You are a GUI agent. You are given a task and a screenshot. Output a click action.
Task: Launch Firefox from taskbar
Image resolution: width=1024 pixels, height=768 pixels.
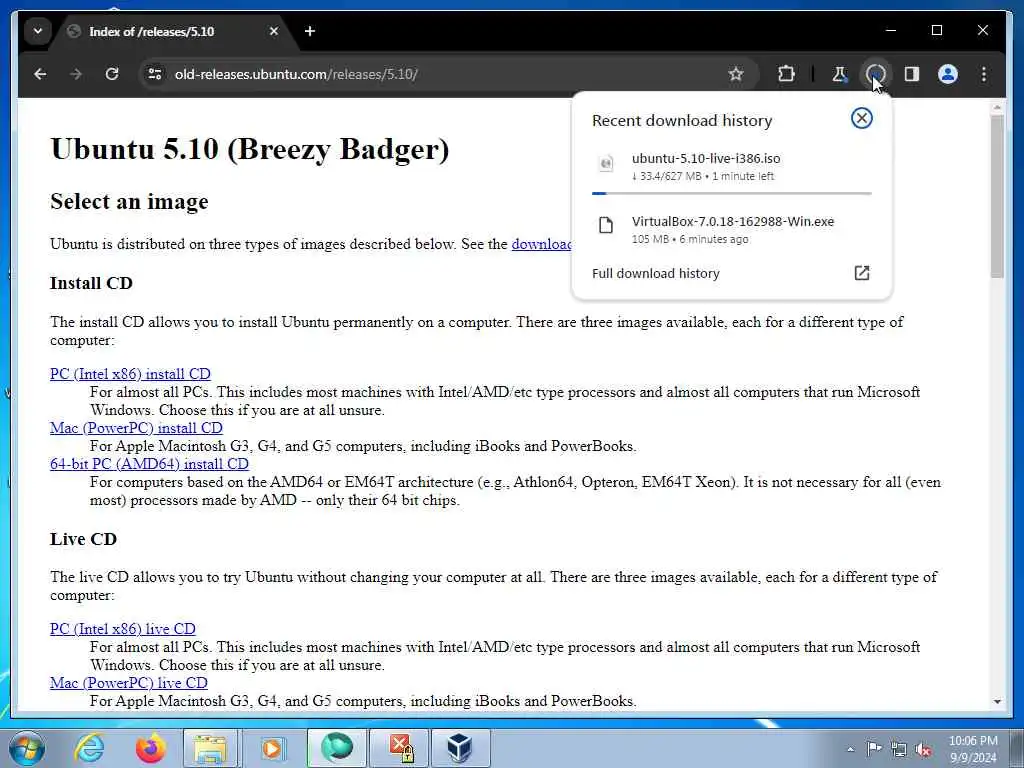click(x=150, y=748)
